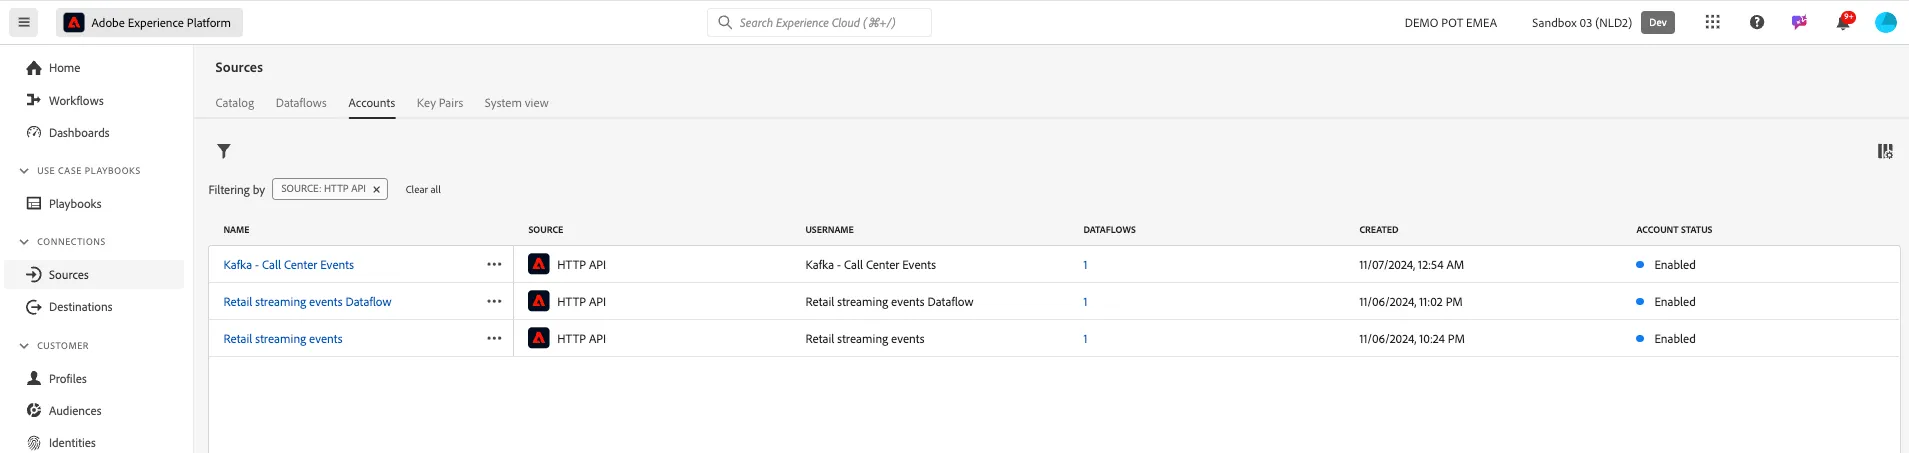Click username Retail streaming events Dataflow
This screenshot has height=453, width=1909.
pyautogui.click(x=889, y=302)
